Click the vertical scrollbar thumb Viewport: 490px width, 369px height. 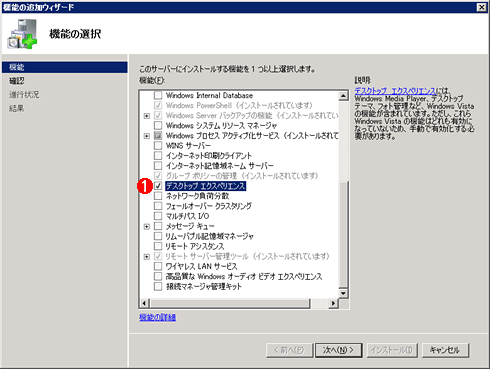tap(343, 234)
